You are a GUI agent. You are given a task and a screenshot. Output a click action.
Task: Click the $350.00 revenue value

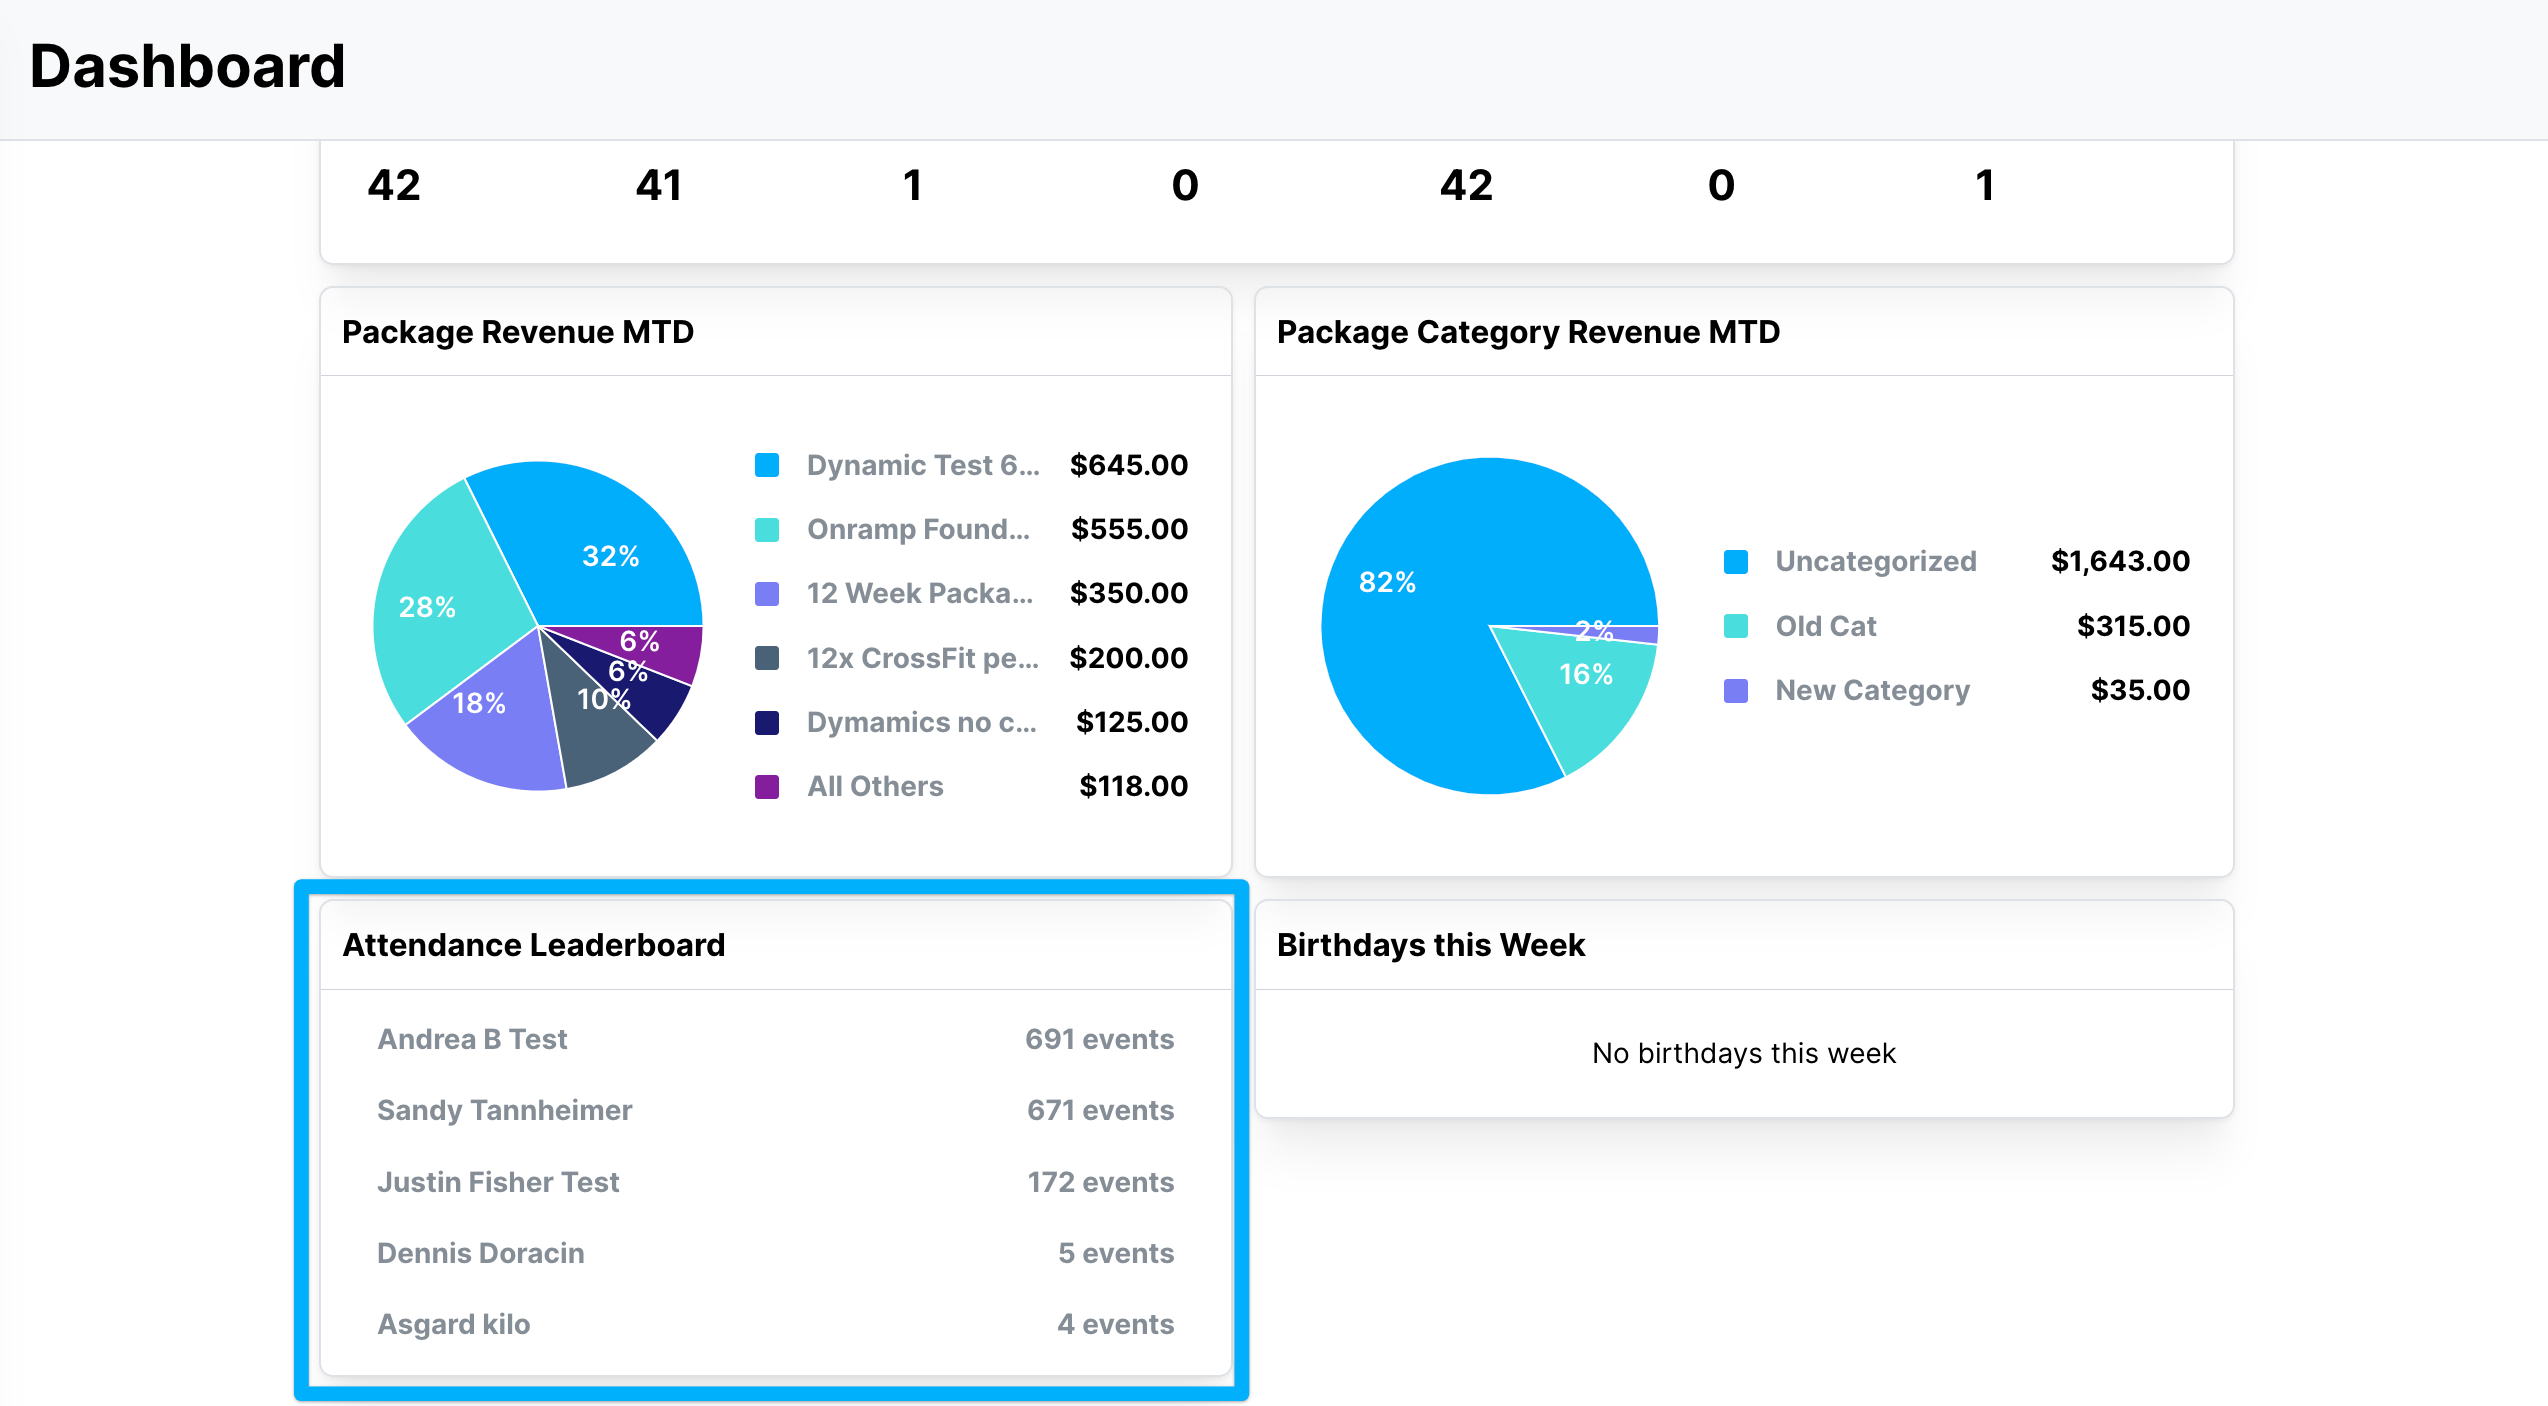(x=1129, y=593)
